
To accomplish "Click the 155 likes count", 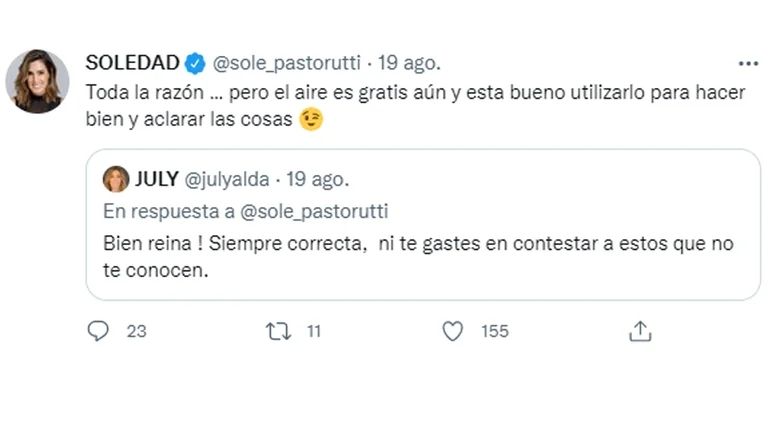I will [x=494, y=331].
